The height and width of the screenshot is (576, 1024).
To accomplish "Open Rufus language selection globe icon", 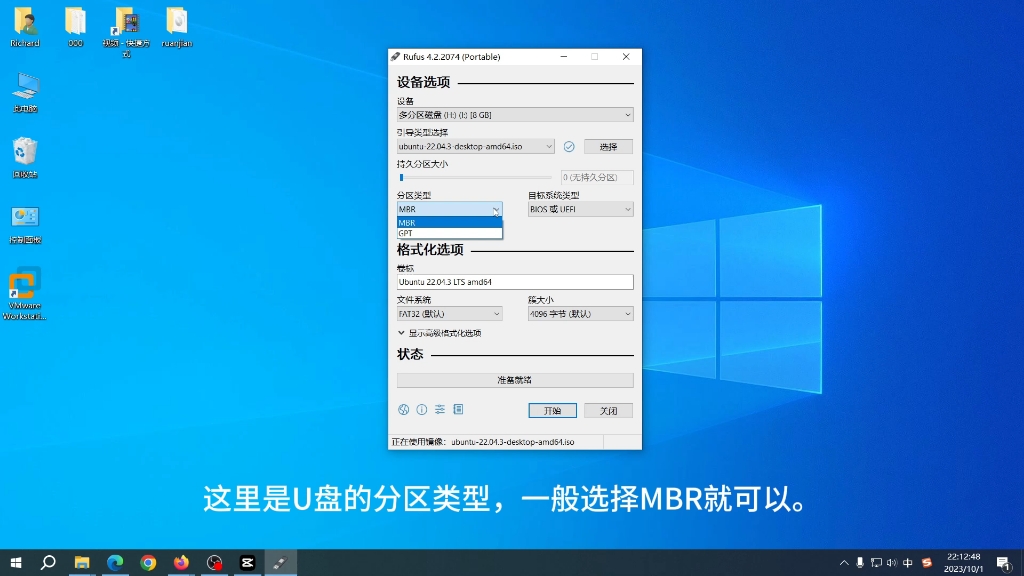I will click(404, 409).
